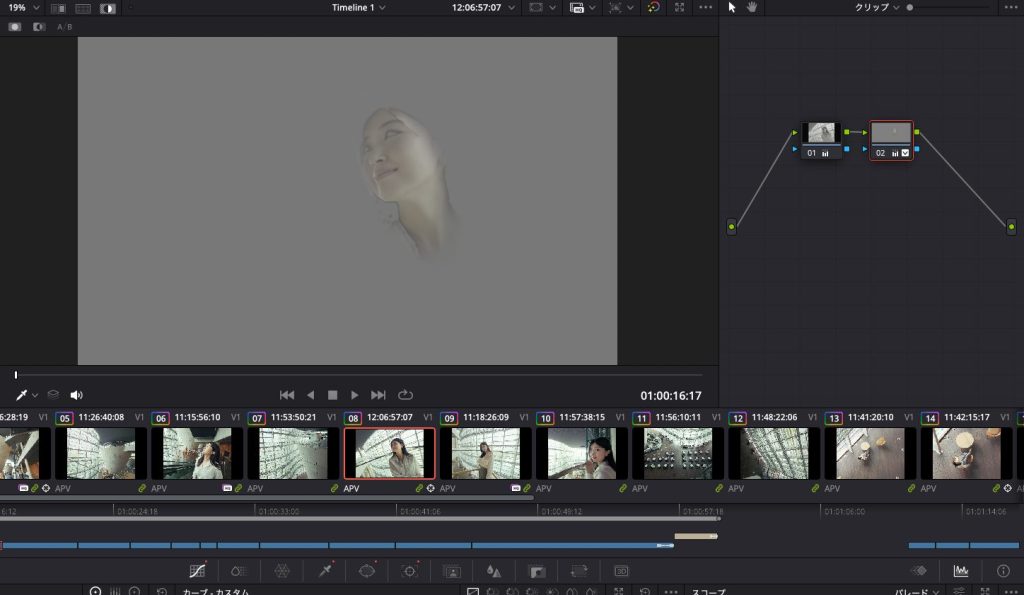This screenshot has height=595, width=1024.
Task: Expand the Timeline 1 dropdown
Action: 359,7
